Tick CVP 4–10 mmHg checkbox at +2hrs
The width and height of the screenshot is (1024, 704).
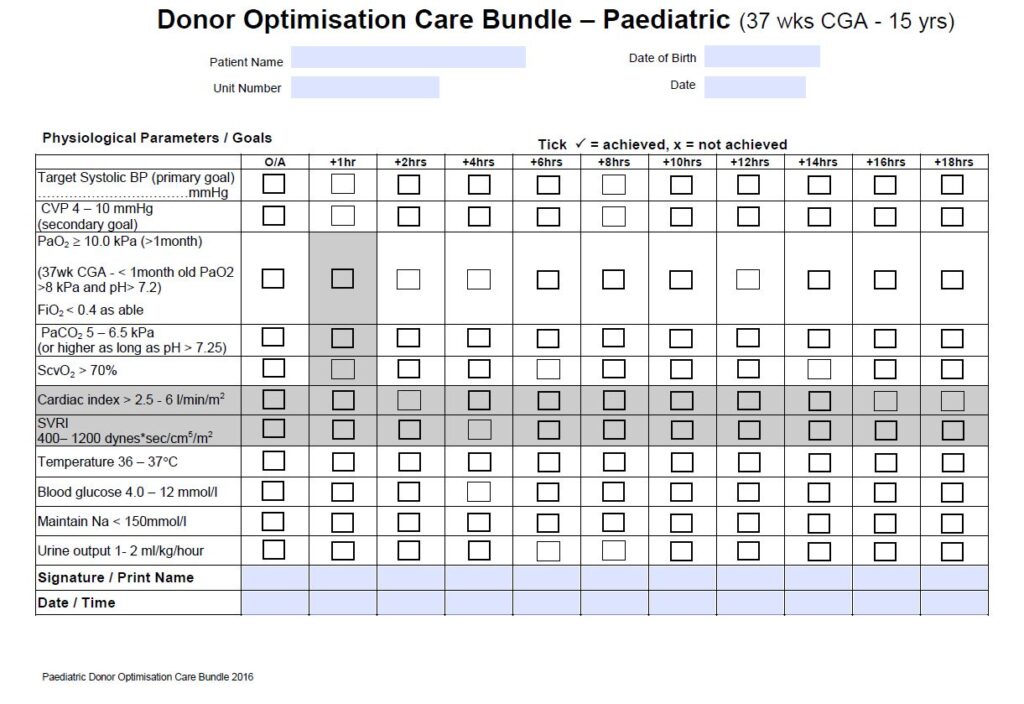click(x=409, y=216)
